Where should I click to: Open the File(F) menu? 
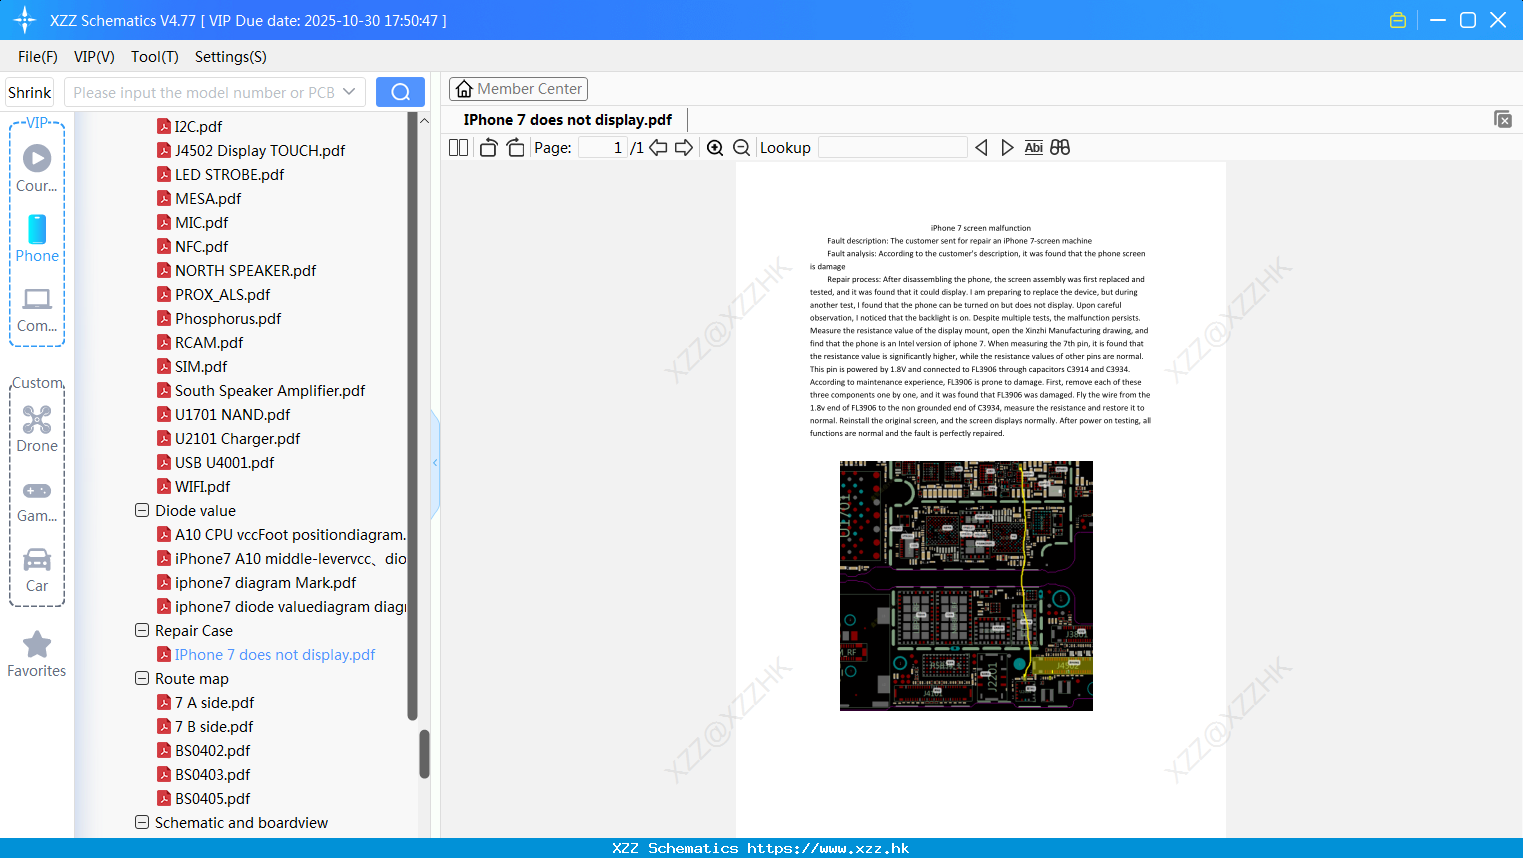point(38,57)
